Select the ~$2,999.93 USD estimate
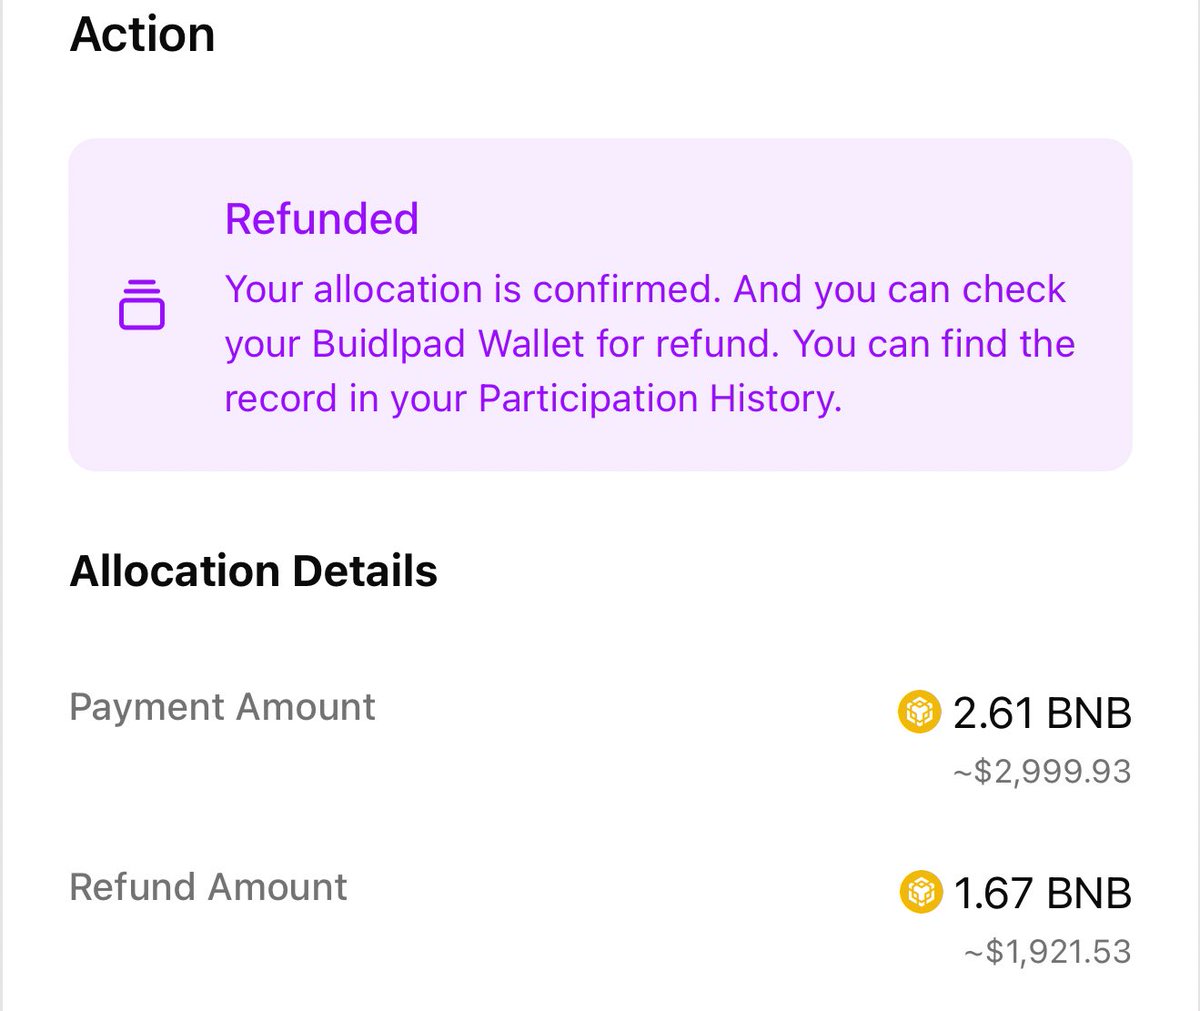 tap(1041, 772)
